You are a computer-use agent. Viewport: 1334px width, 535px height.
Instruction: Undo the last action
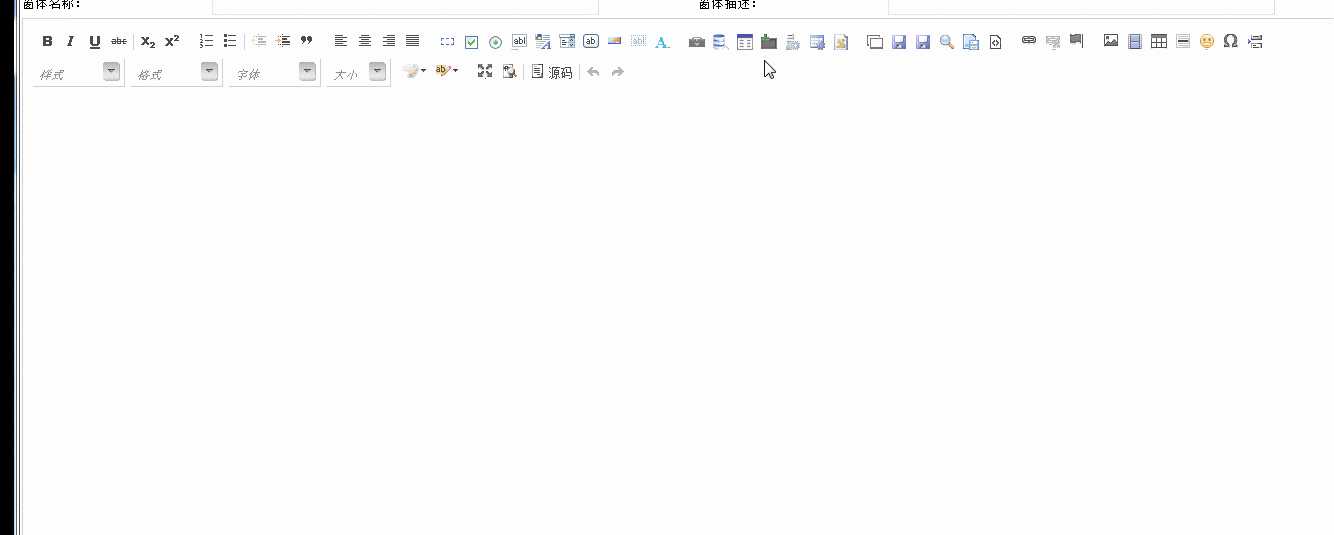click(593, 72)
